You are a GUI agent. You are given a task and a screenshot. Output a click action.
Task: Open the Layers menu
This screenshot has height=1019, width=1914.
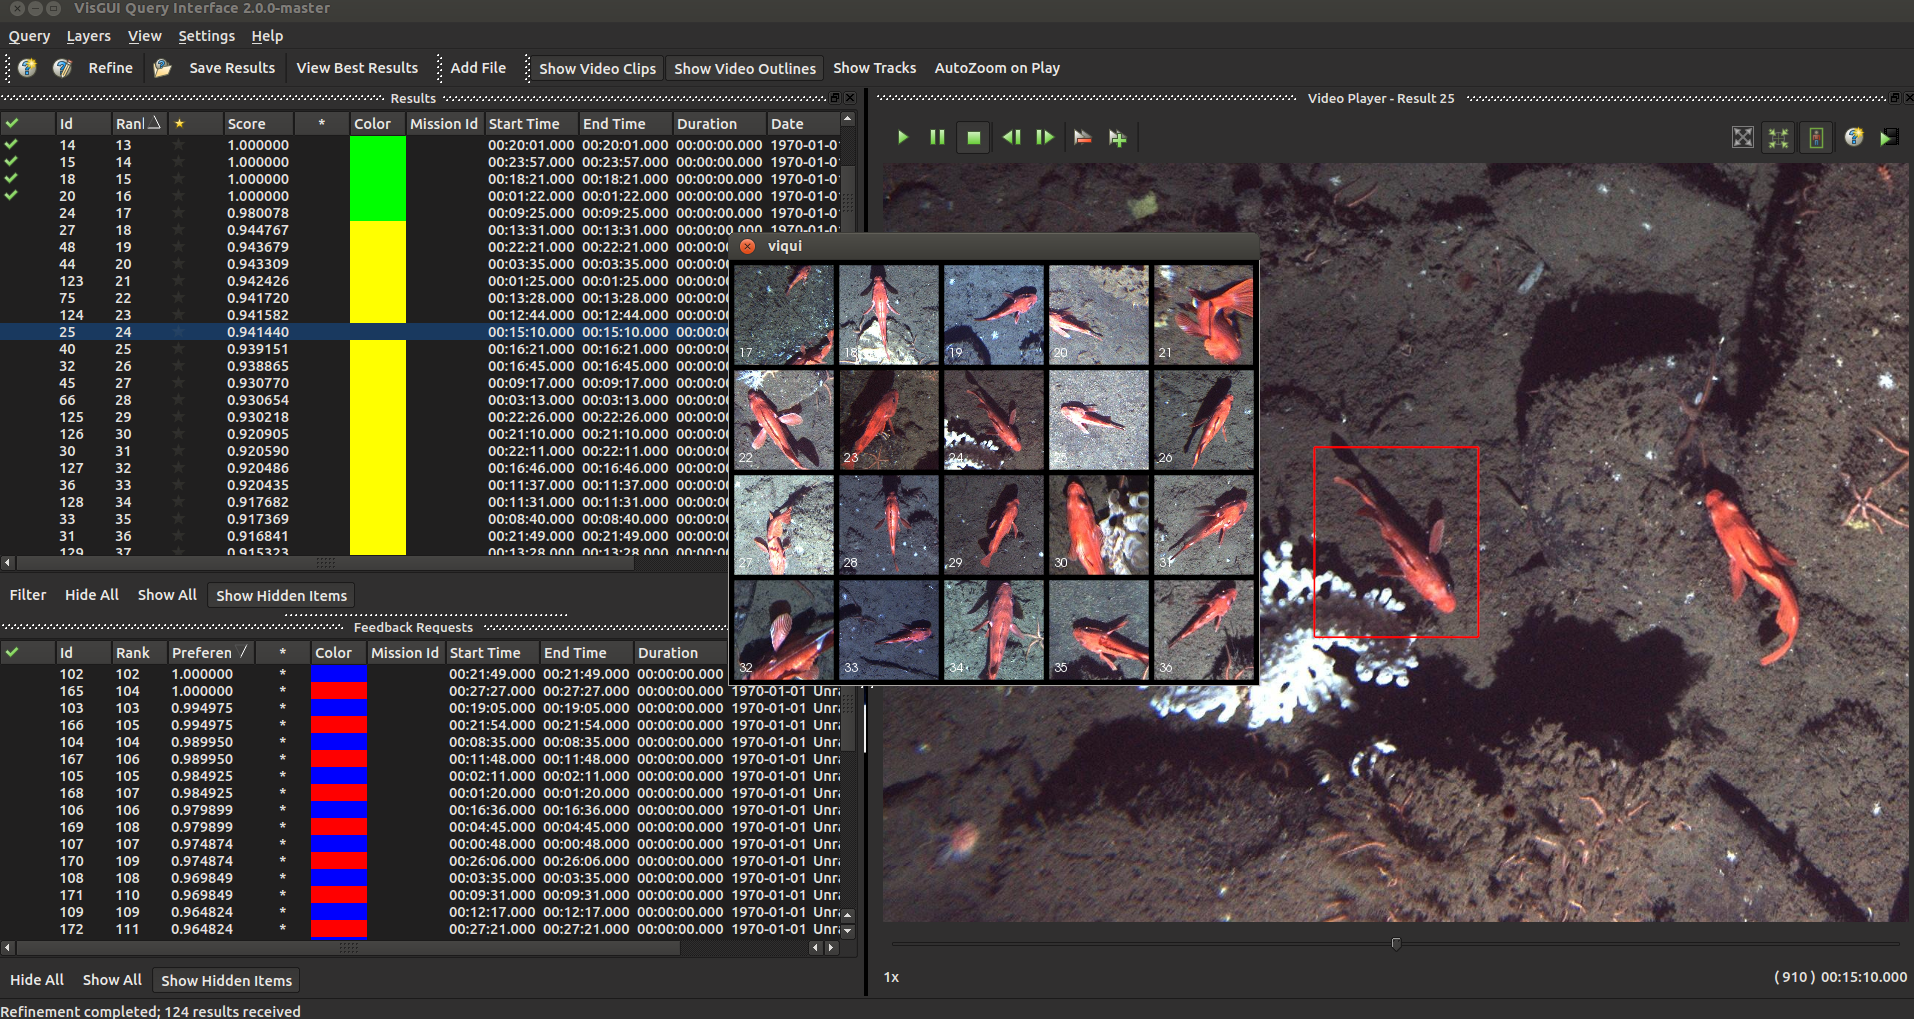pyautogui.click(x=88, y=36)
